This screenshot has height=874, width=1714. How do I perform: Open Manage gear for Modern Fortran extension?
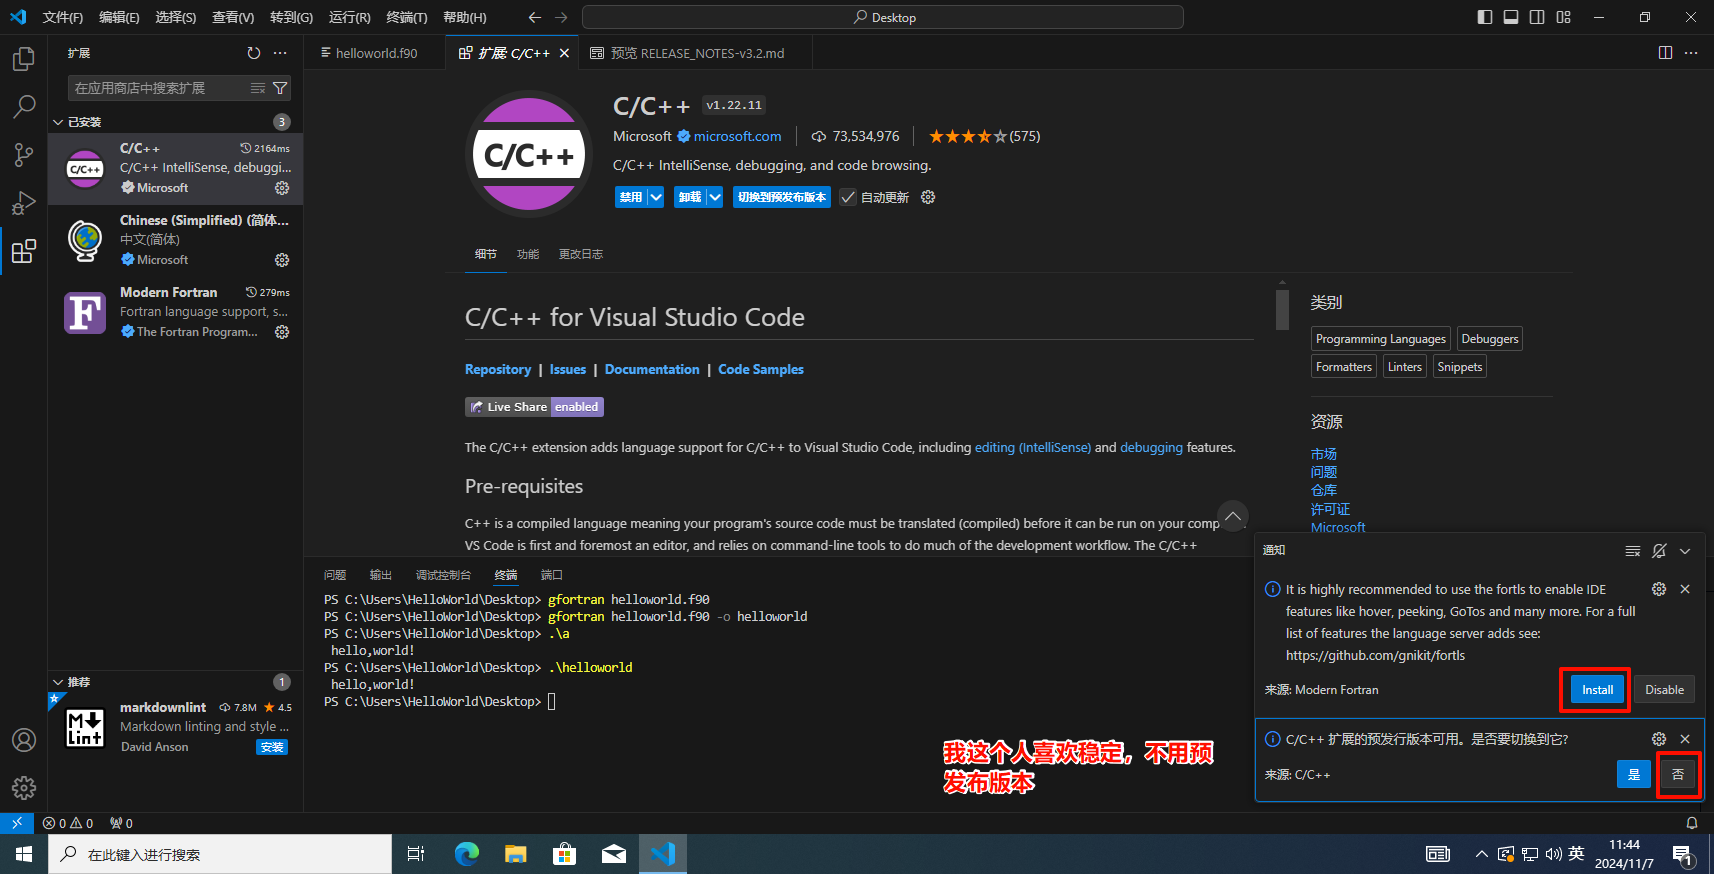(282, 332)
